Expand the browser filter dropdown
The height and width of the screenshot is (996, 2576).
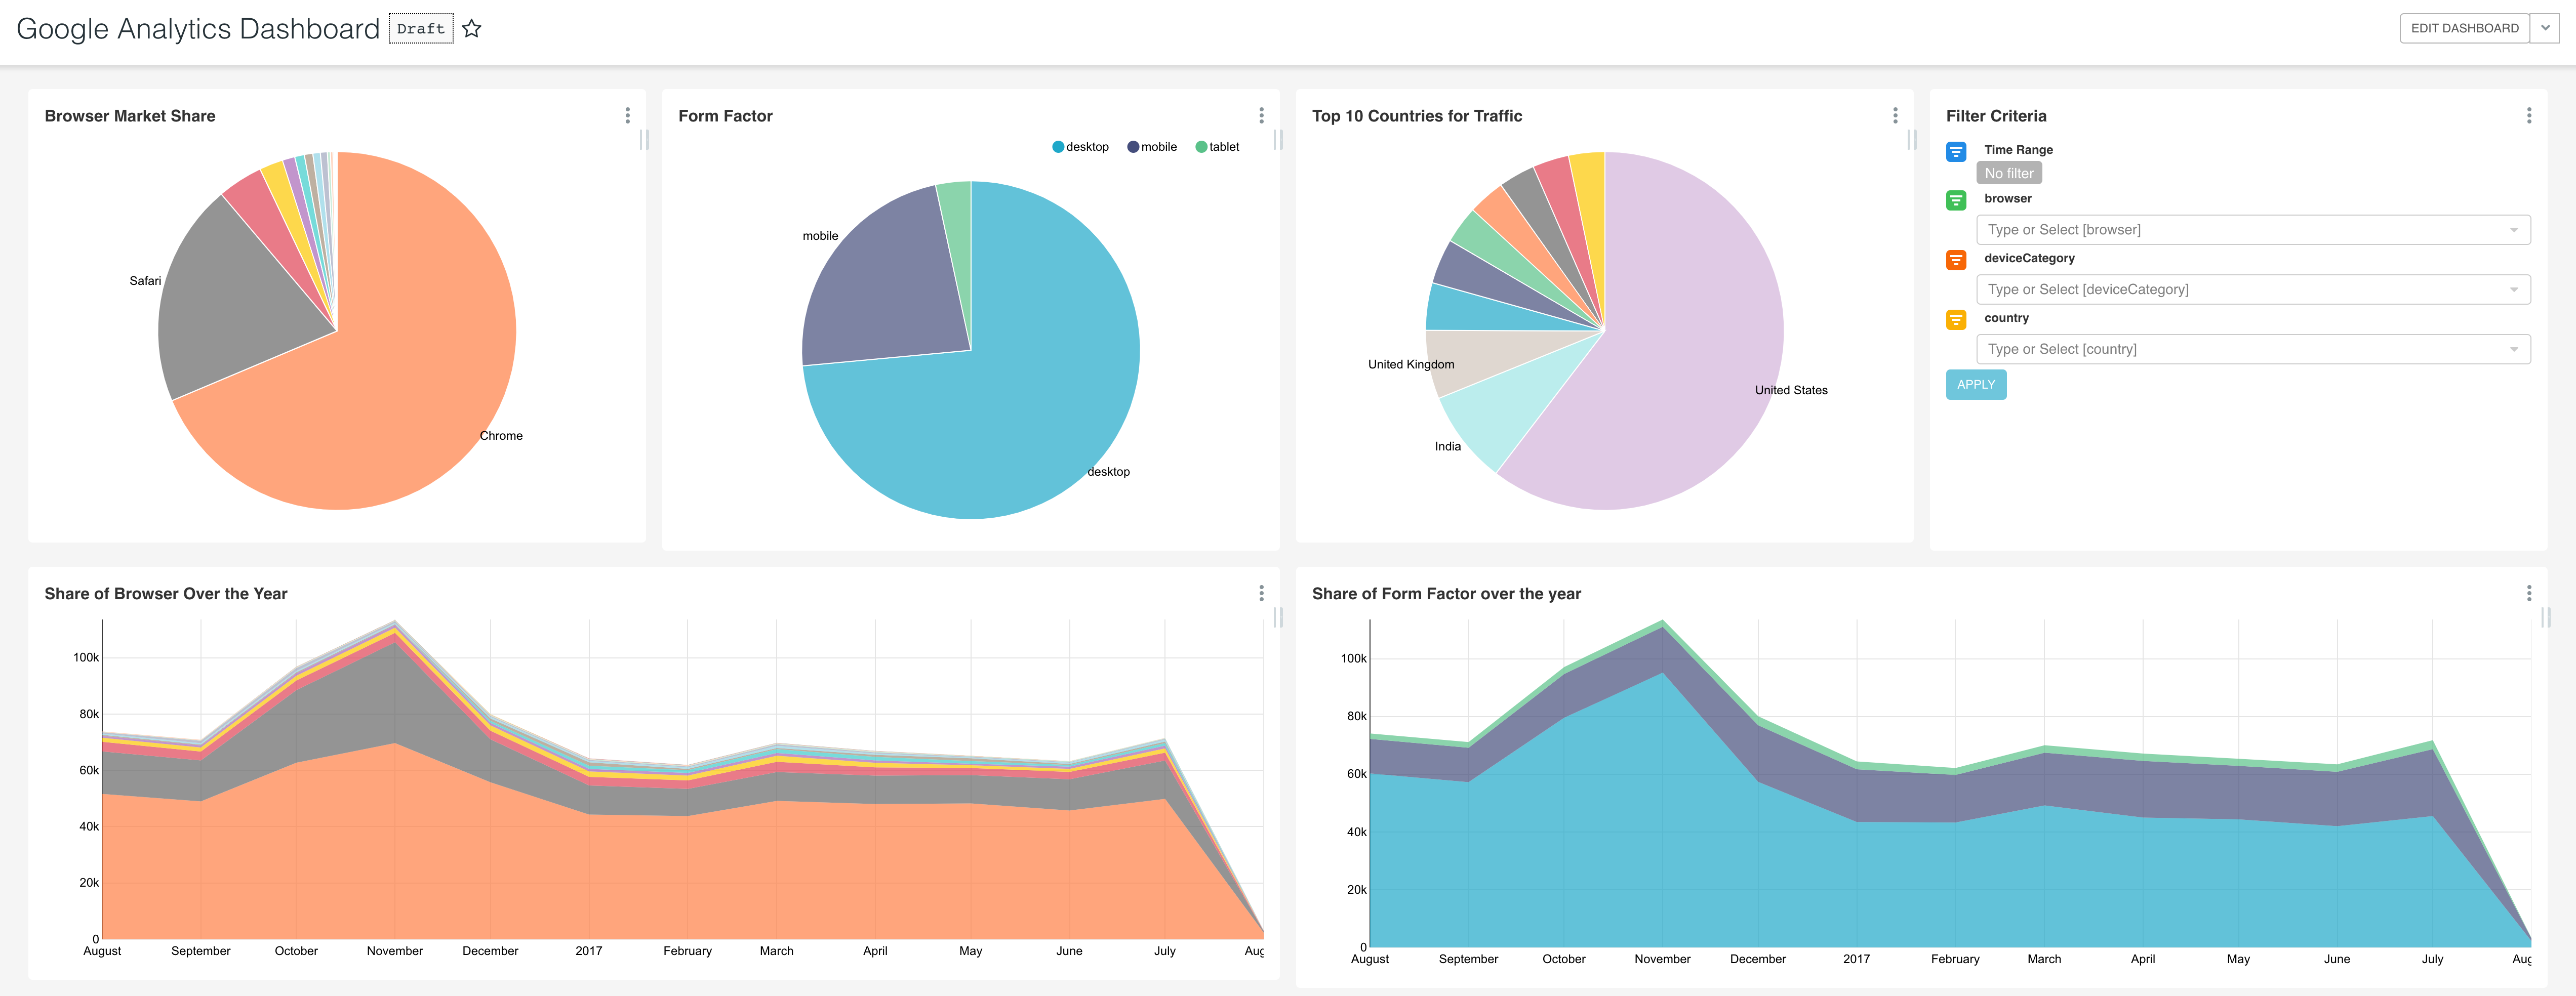2513,230
